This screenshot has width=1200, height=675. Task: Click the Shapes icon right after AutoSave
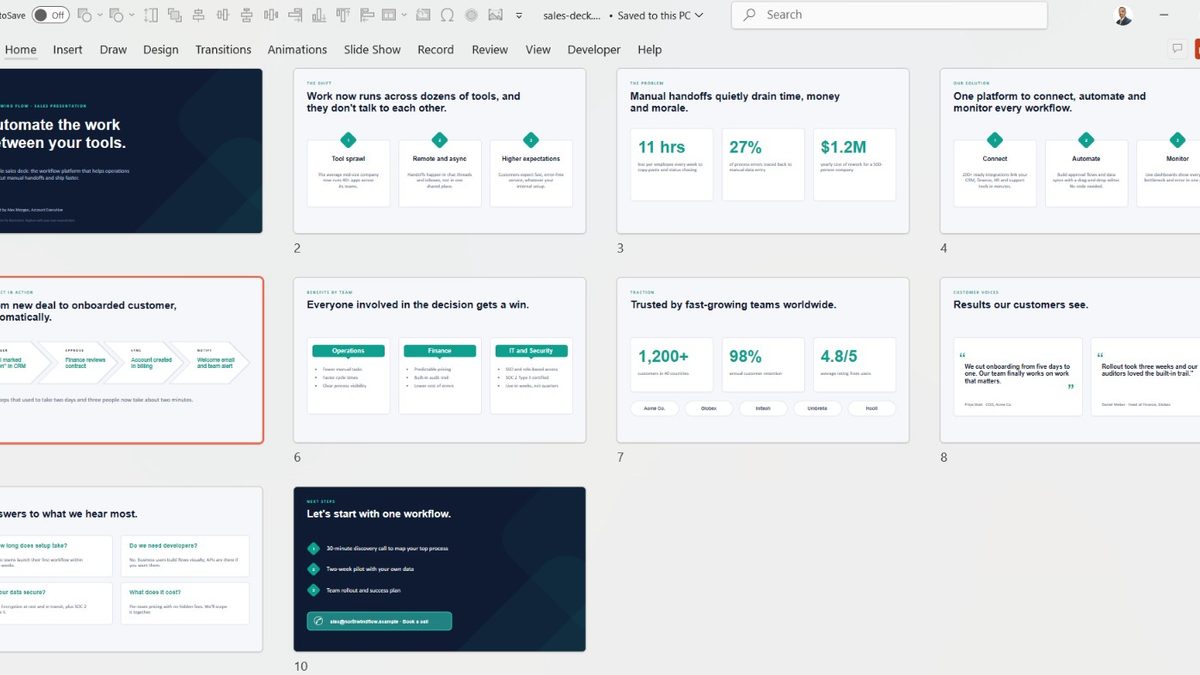[84, 15]
